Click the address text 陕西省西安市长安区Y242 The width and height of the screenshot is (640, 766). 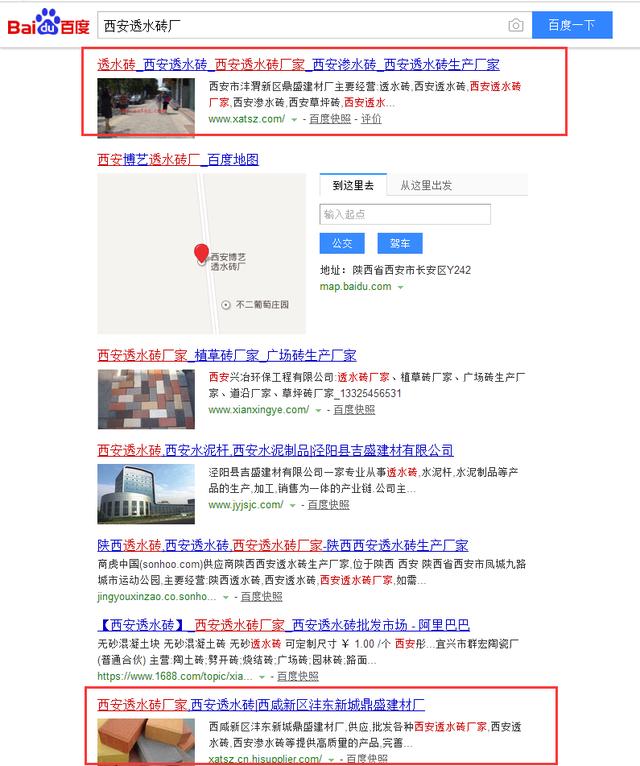411,270
